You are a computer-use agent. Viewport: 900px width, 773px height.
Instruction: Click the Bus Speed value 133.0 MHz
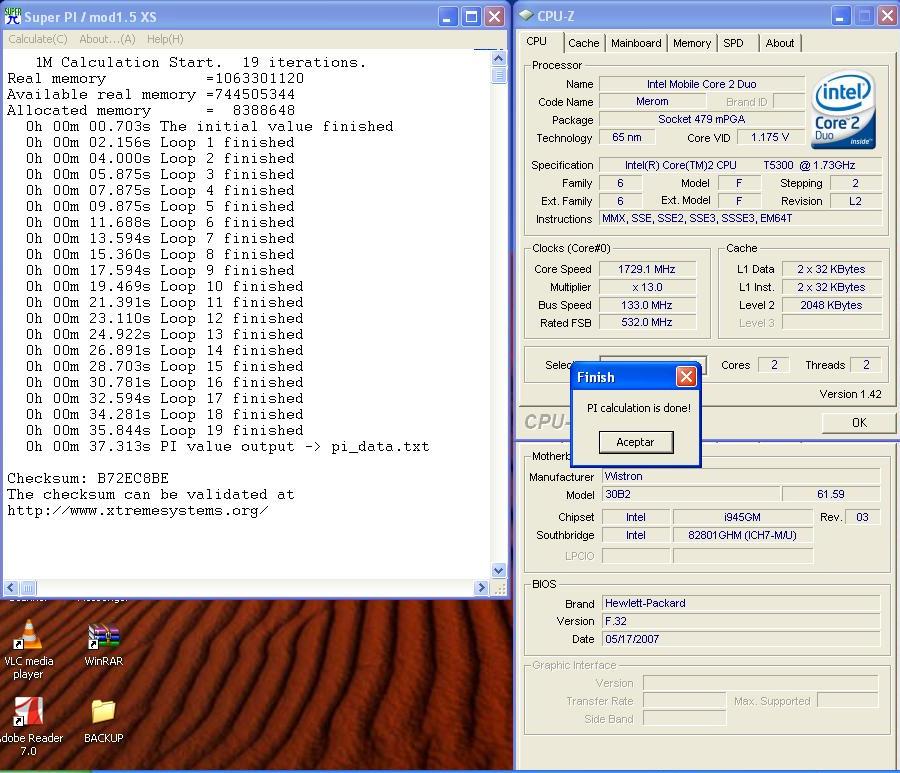647,305
